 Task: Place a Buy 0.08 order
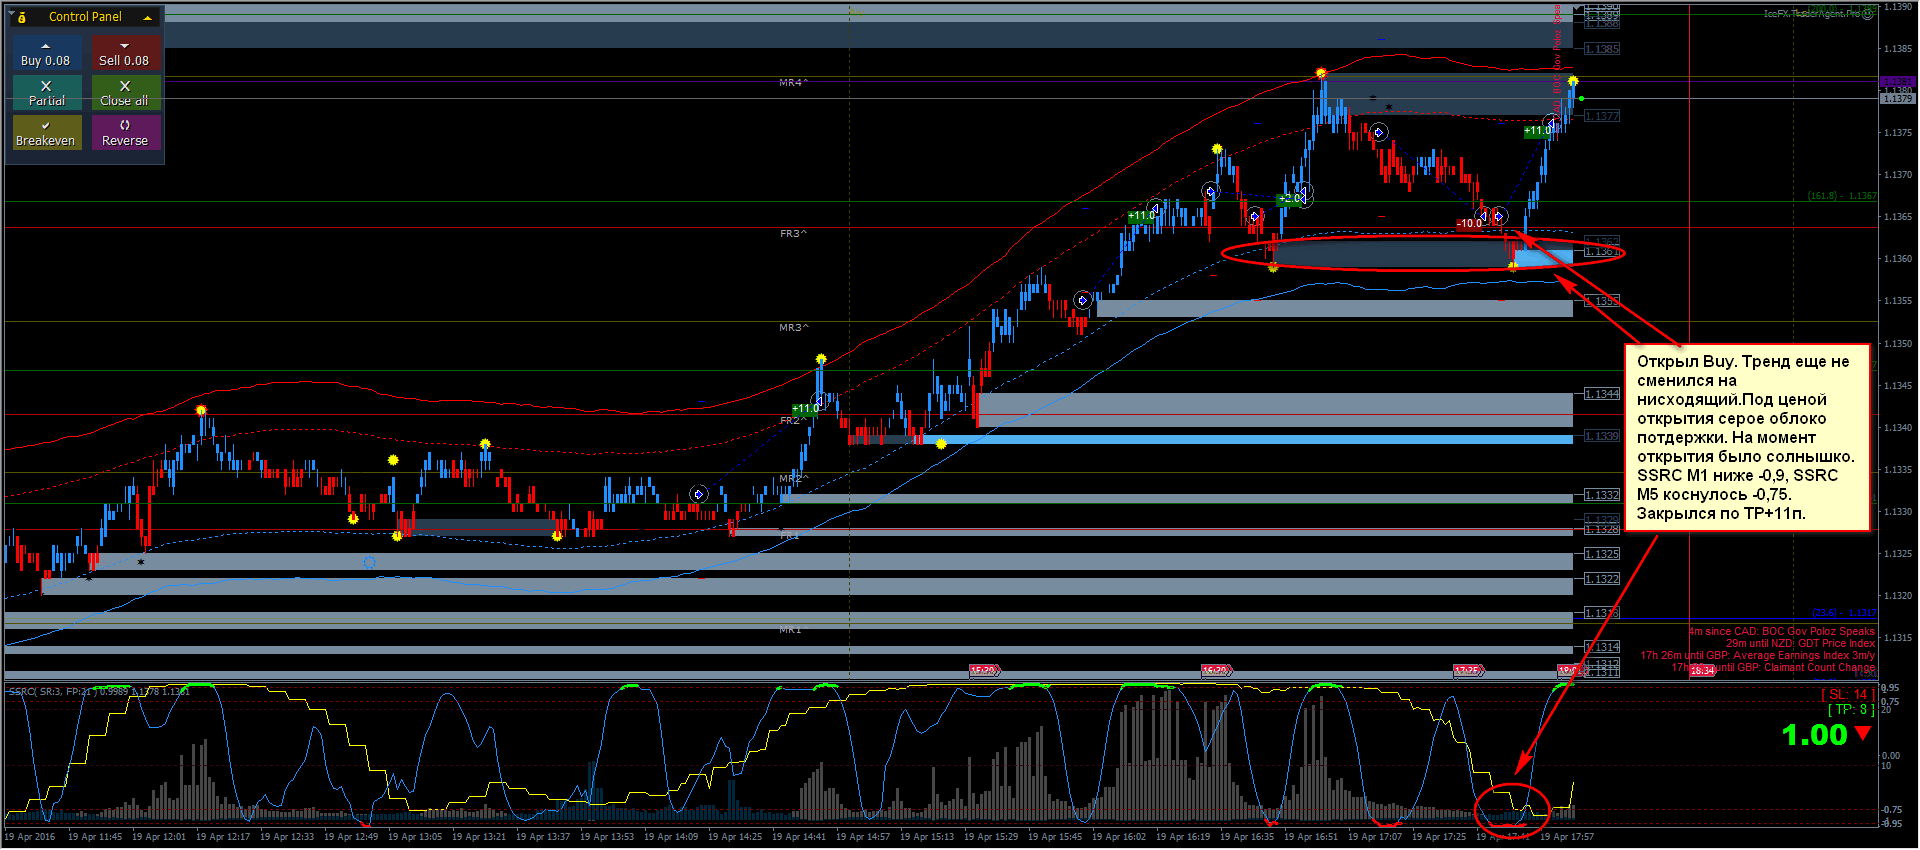click(x=46, y=54)
